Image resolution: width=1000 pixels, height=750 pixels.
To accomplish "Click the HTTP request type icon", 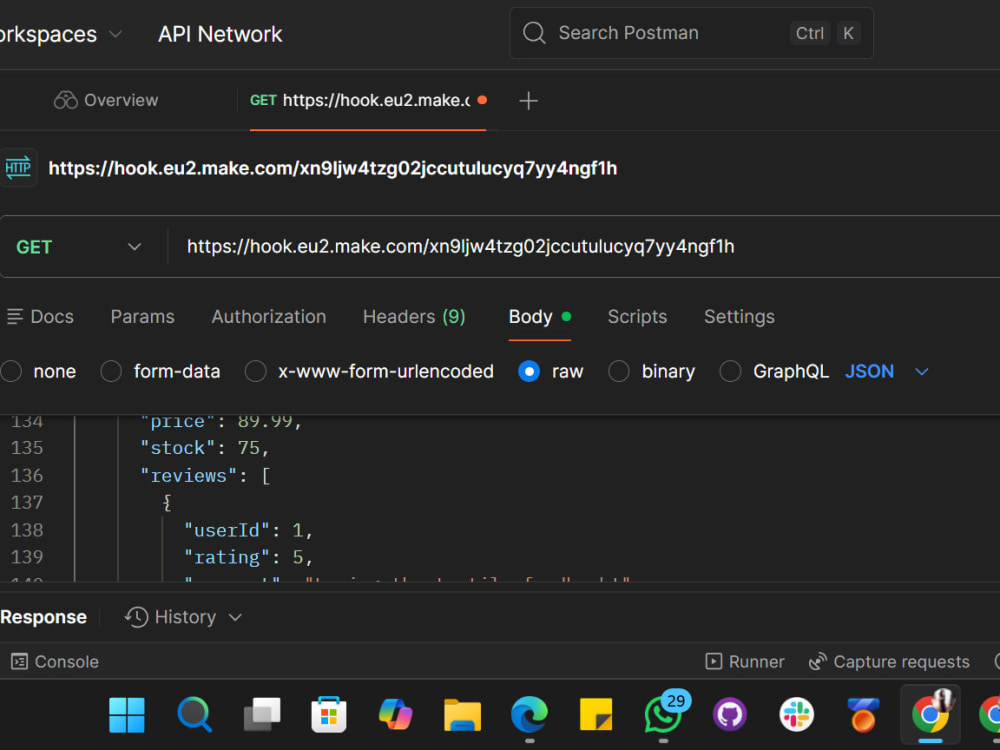I will (x=18, y=168).
